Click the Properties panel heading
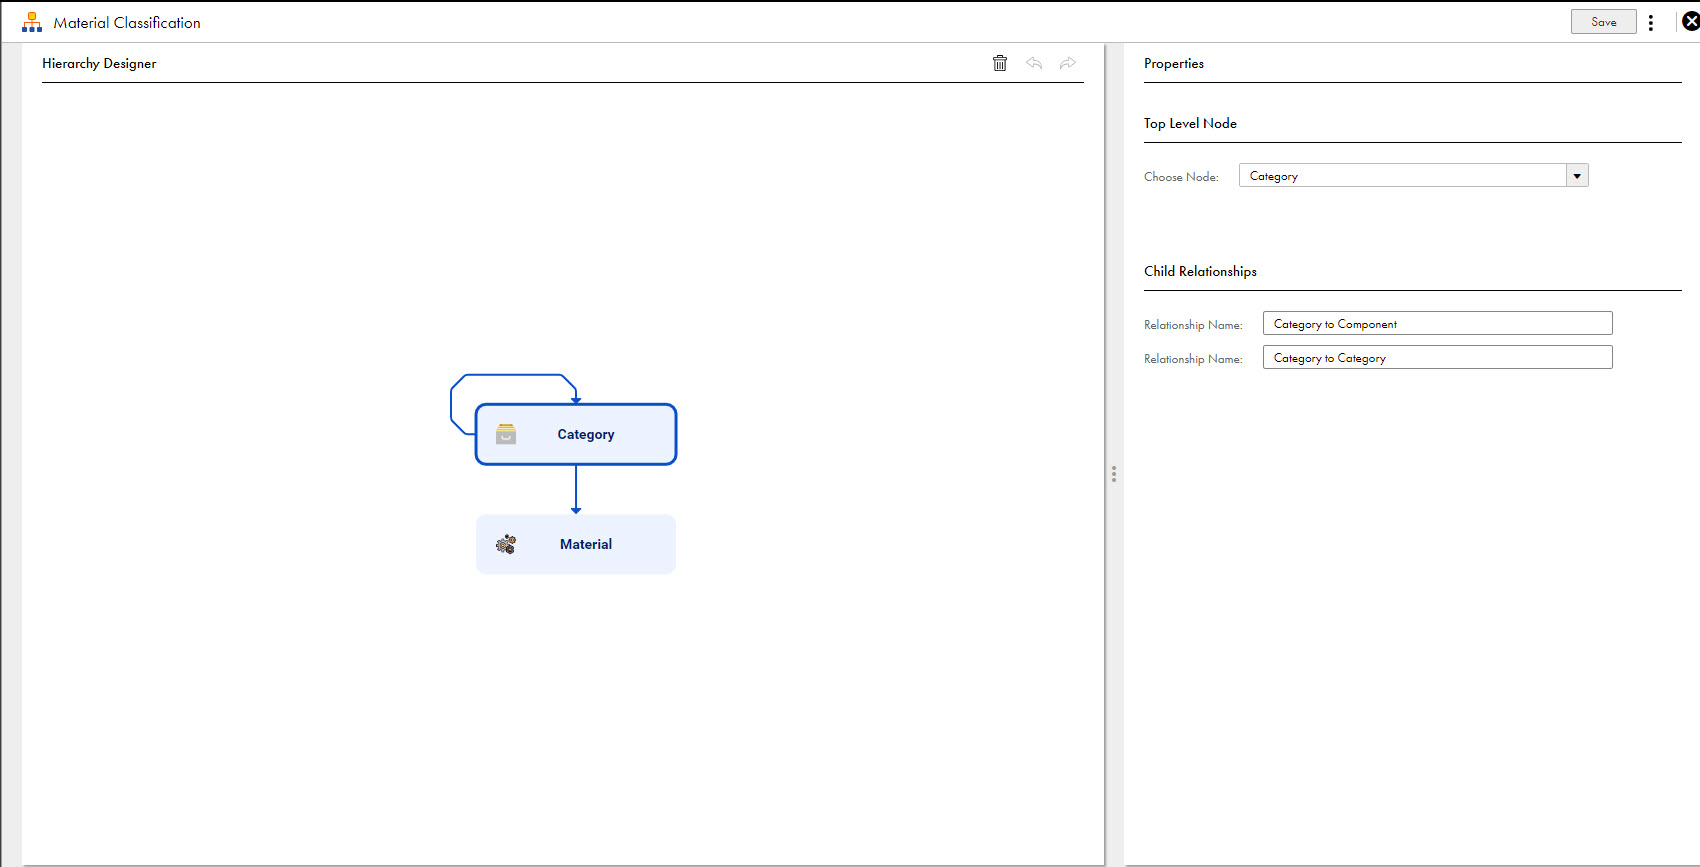1700x867 pixels. coord(1174,63)
